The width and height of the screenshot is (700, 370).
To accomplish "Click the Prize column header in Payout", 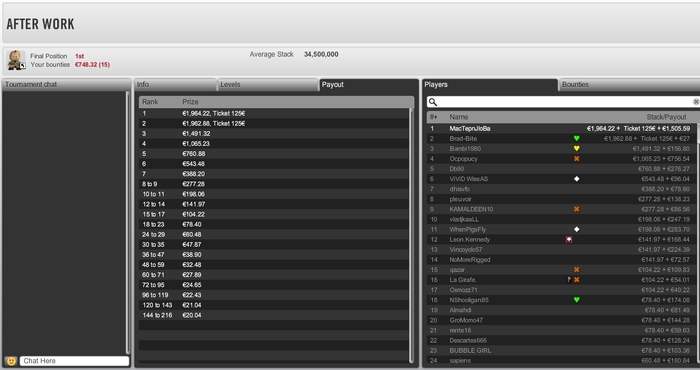I will click(190, 102).
